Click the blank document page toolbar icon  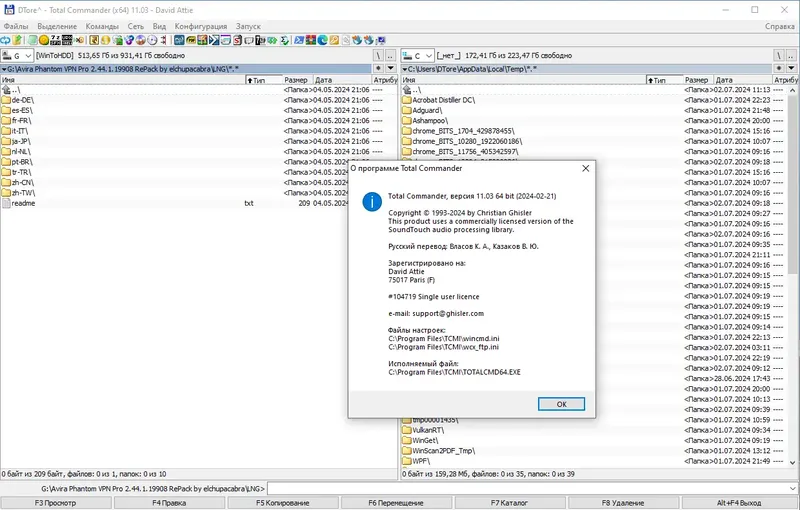(x=346, y=40)
